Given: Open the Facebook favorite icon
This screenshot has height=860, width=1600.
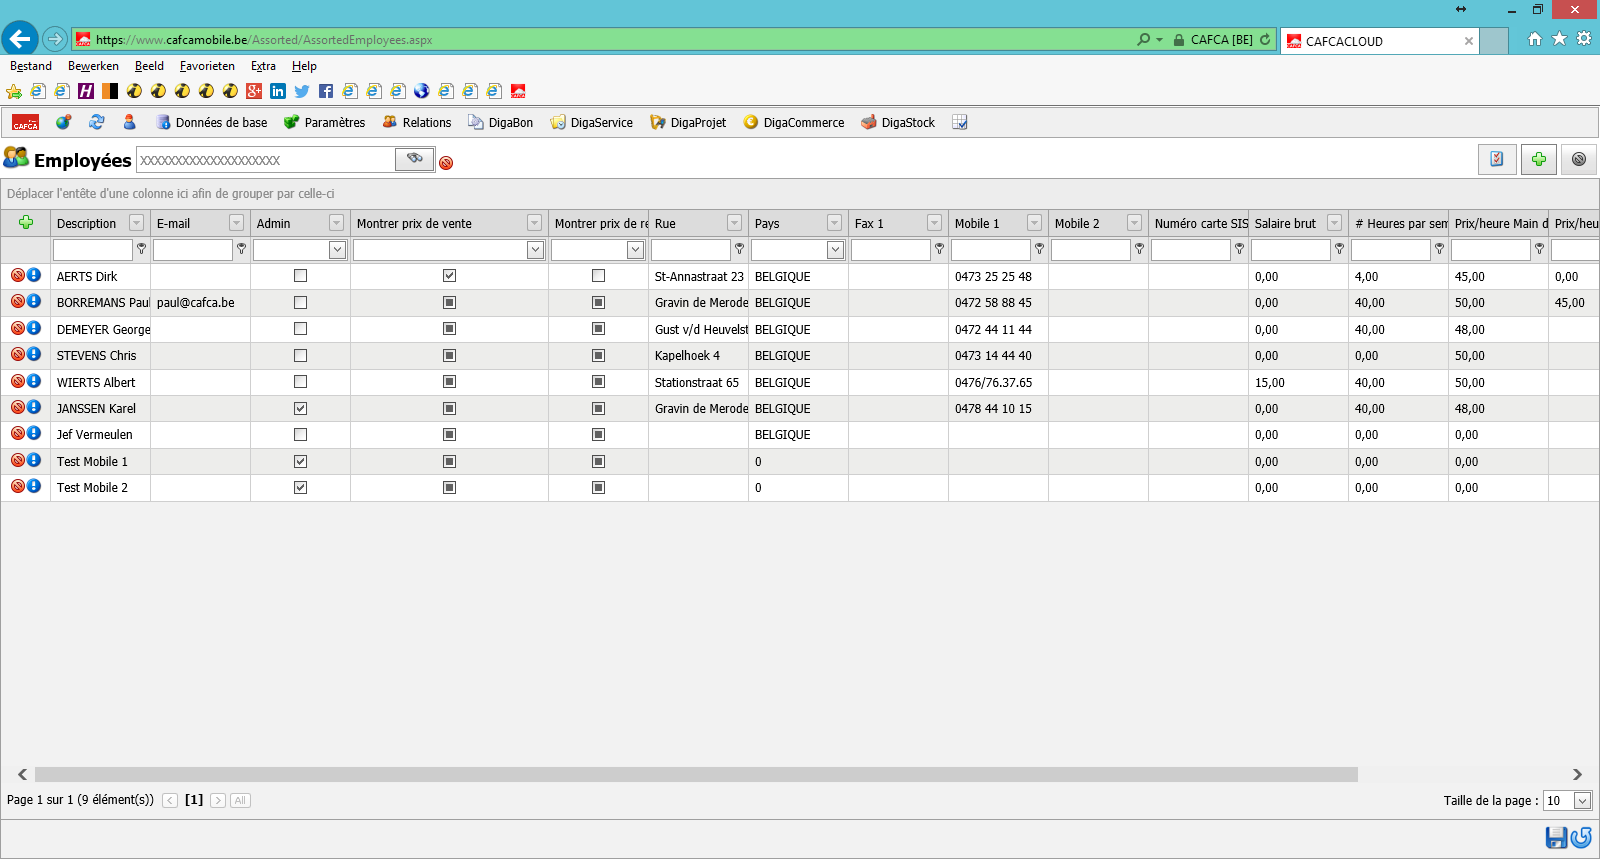Looking at the screenshot, I should coord(326,91).
